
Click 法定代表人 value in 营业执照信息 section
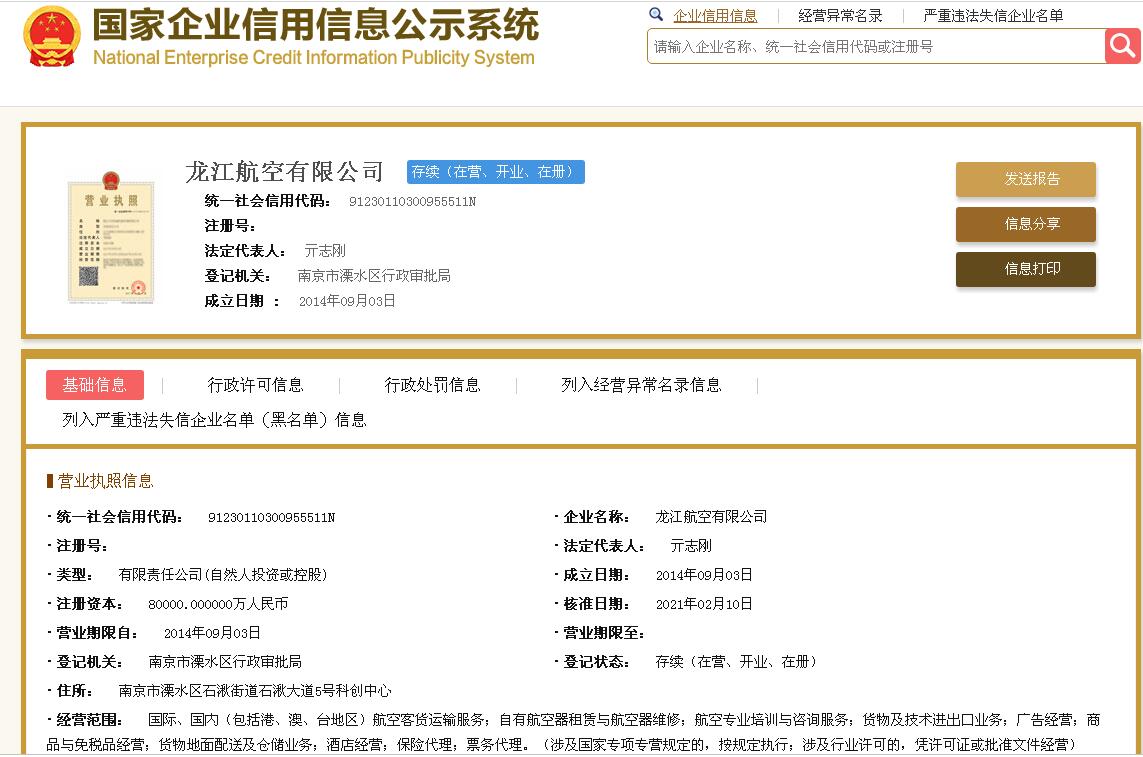[691, 546]
